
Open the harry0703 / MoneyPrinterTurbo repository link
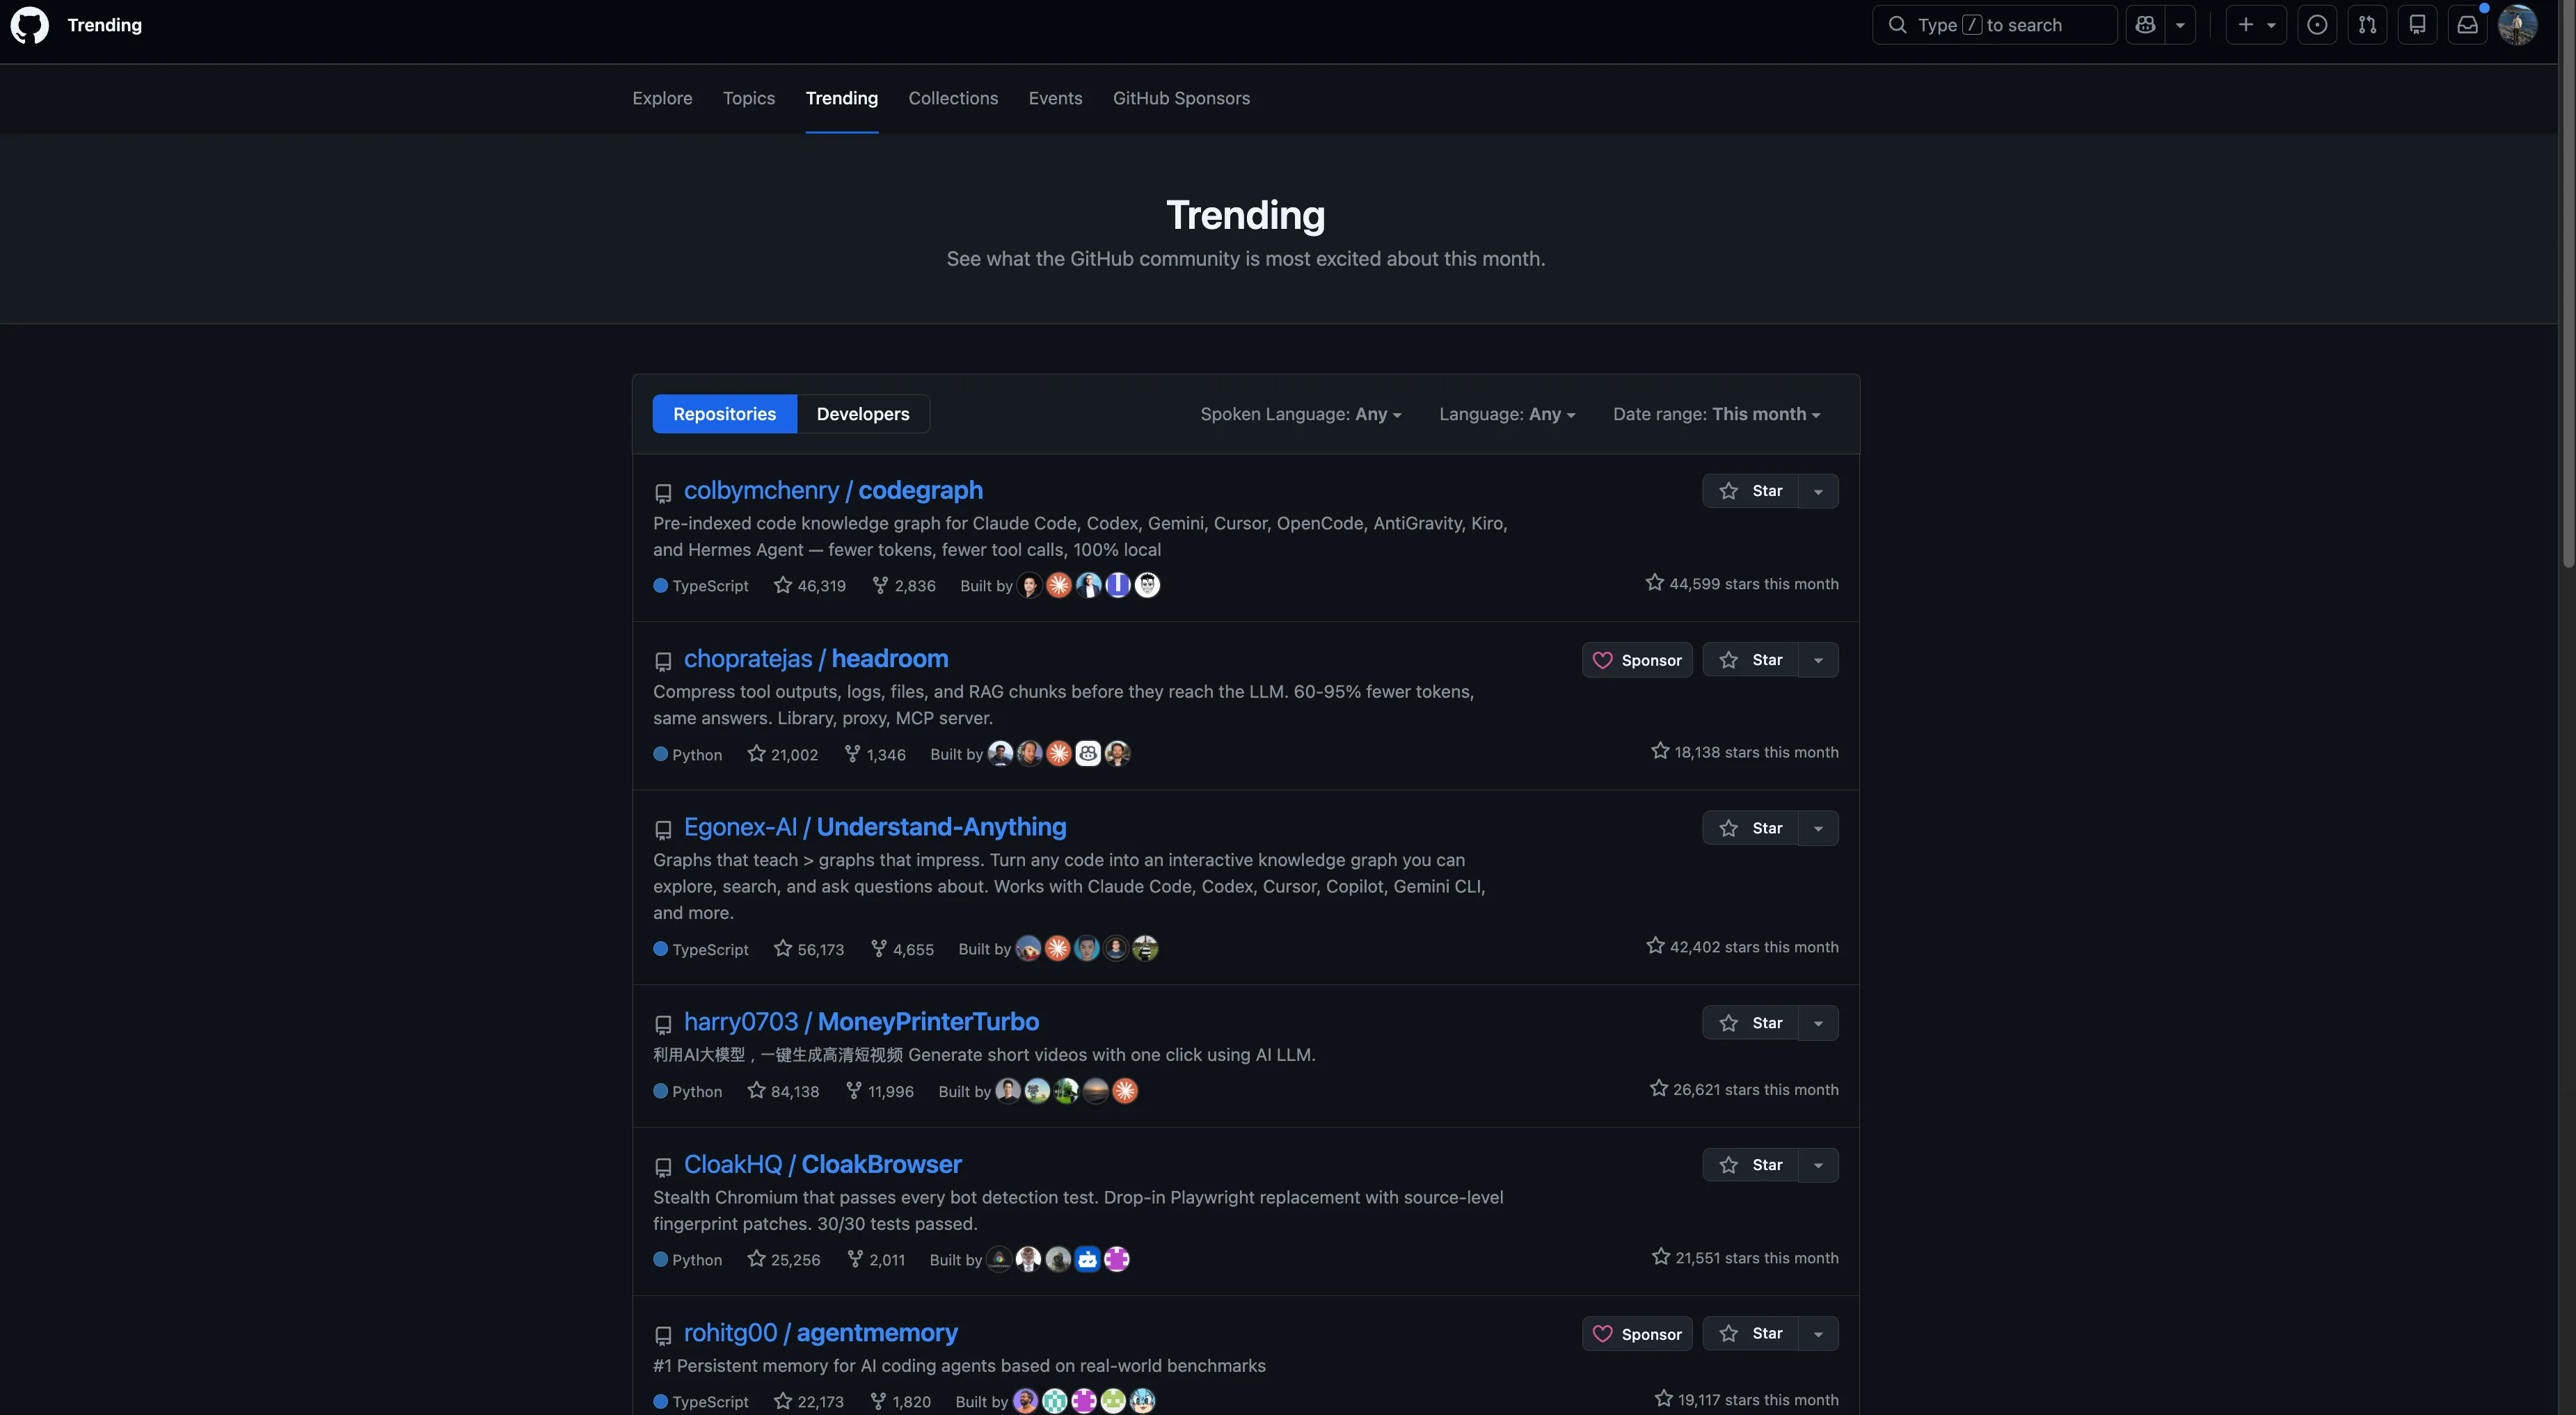861,1022
